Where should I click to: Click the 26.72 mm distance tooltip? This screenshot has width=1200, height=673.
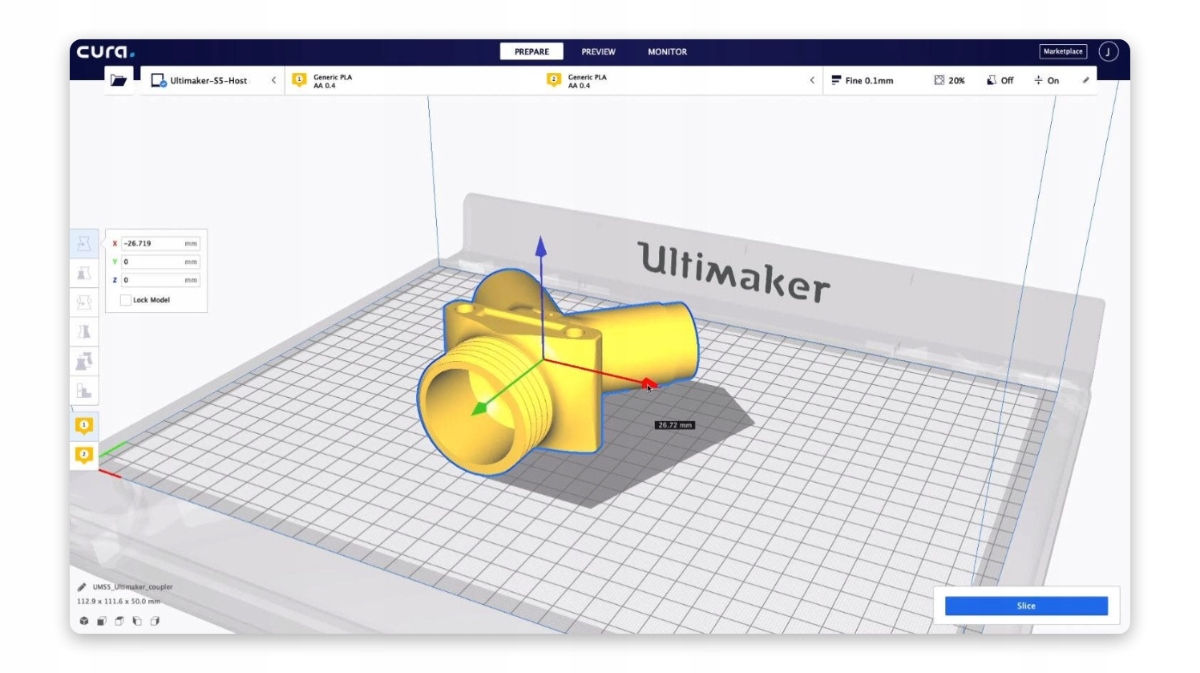(x=674, y=425)
